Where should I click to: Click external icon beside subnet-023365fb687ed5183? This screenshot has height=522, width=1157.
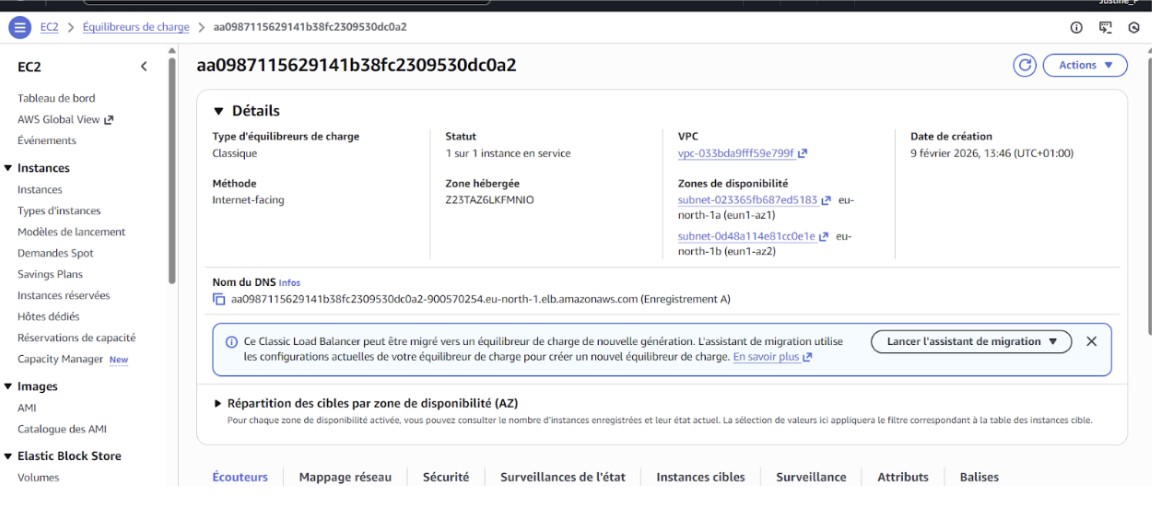coord(826,200)
